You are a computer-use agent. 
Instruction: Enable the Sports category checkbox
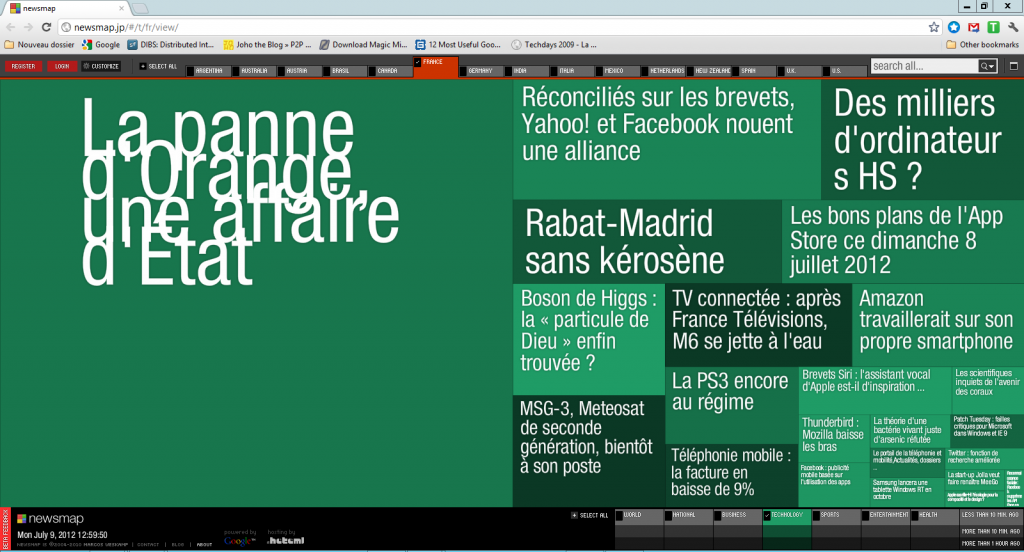816,515
